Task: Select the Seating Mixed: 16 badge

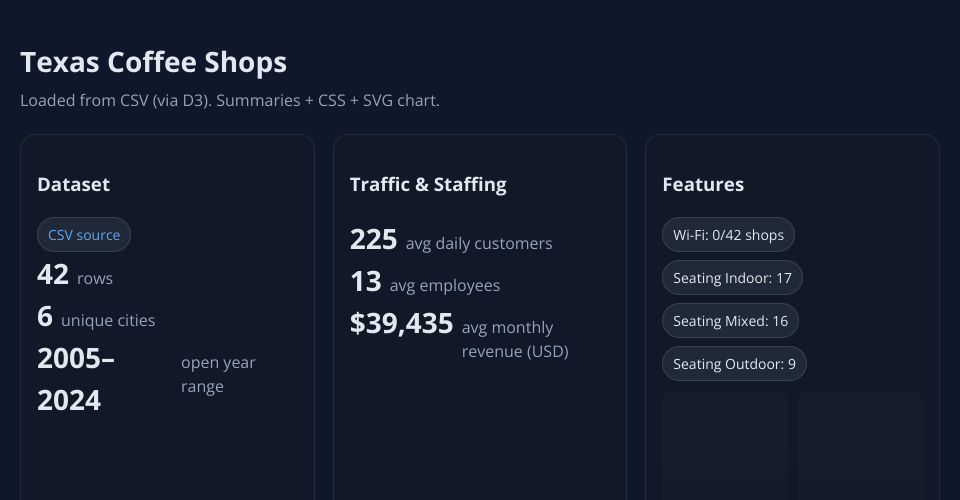Action: click(x=730, y=321)
